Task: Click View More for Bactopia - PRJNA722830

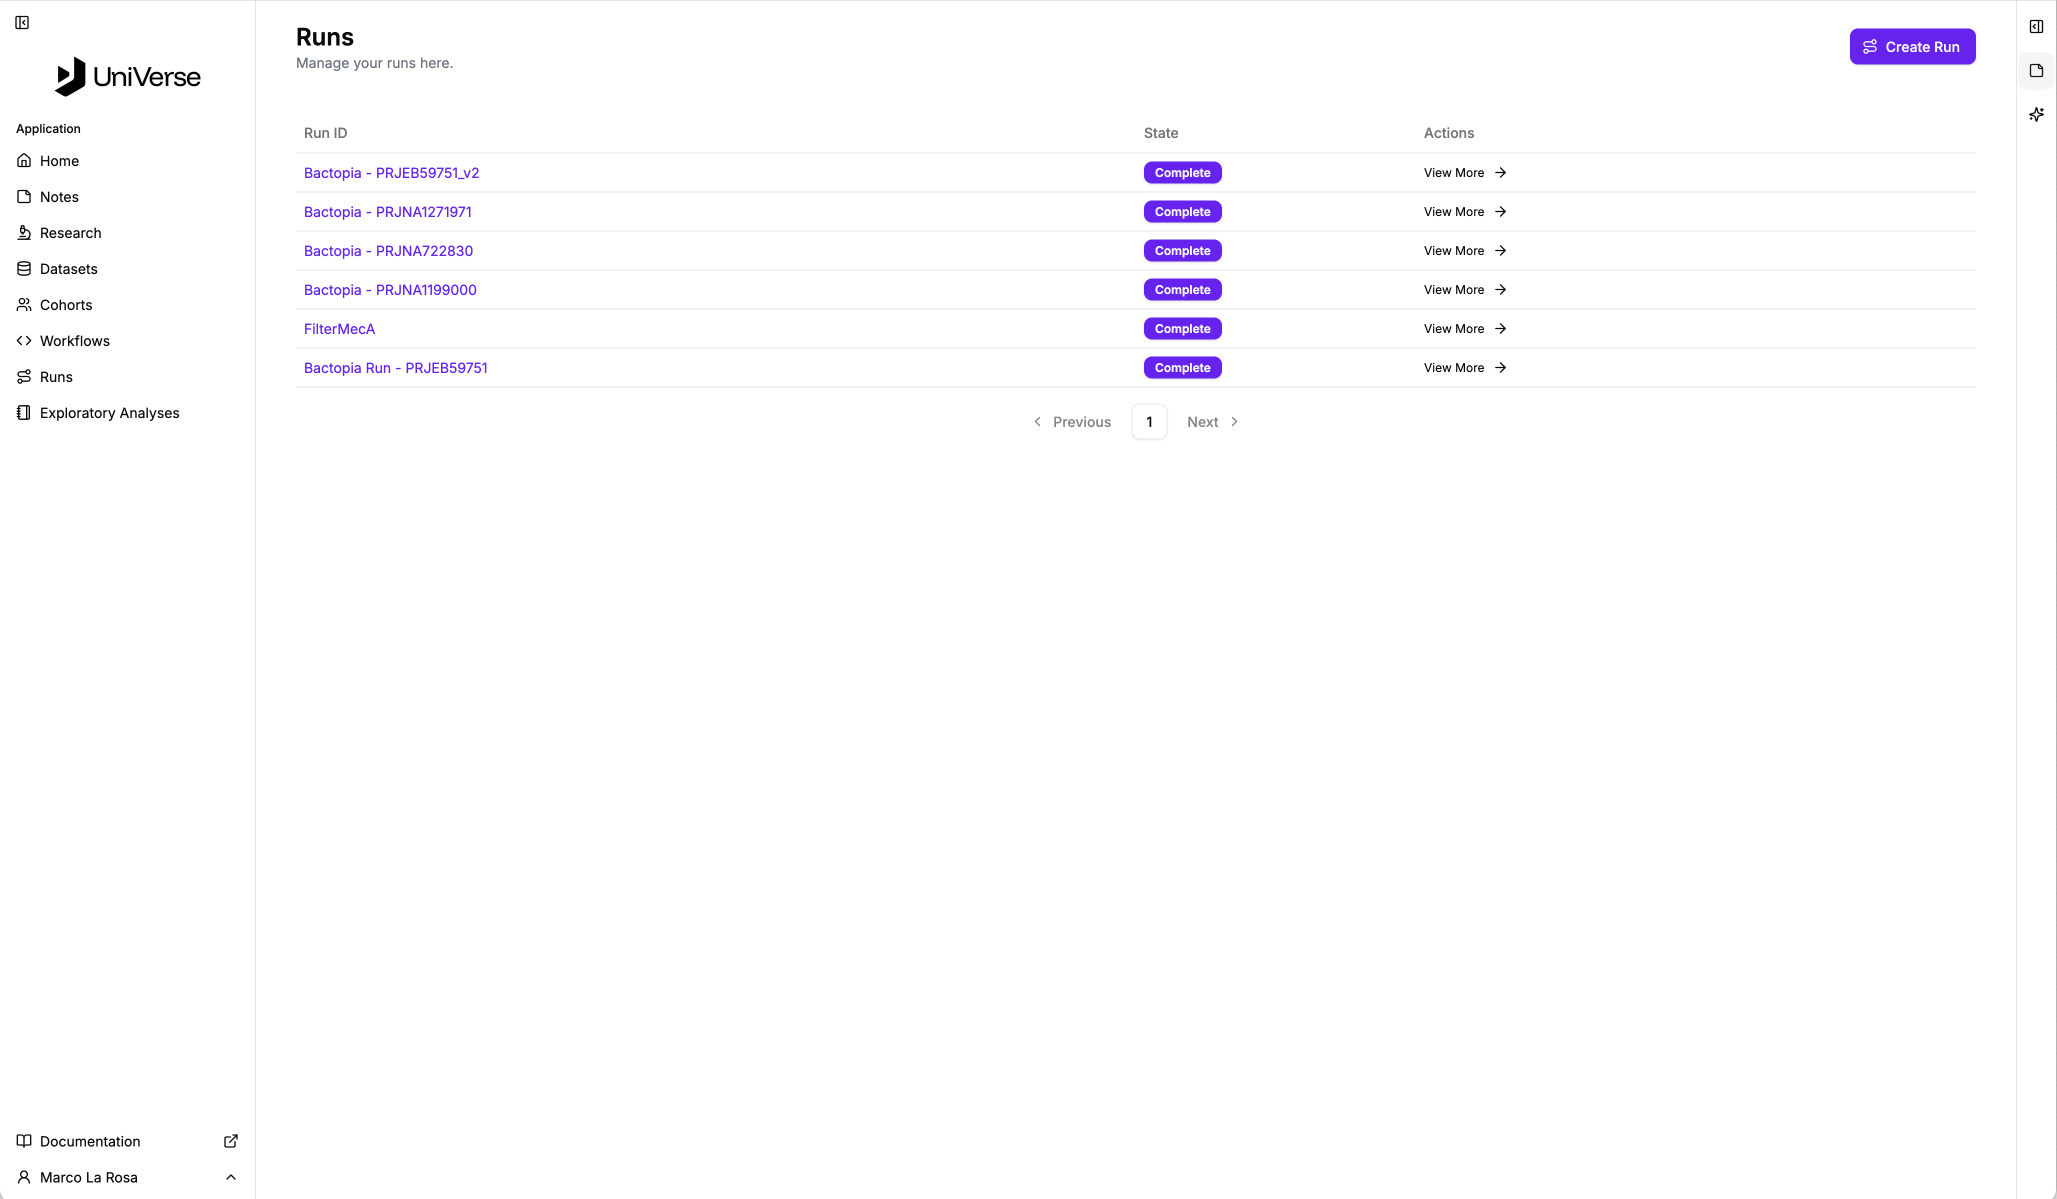Action: (x=1464, y=251)
